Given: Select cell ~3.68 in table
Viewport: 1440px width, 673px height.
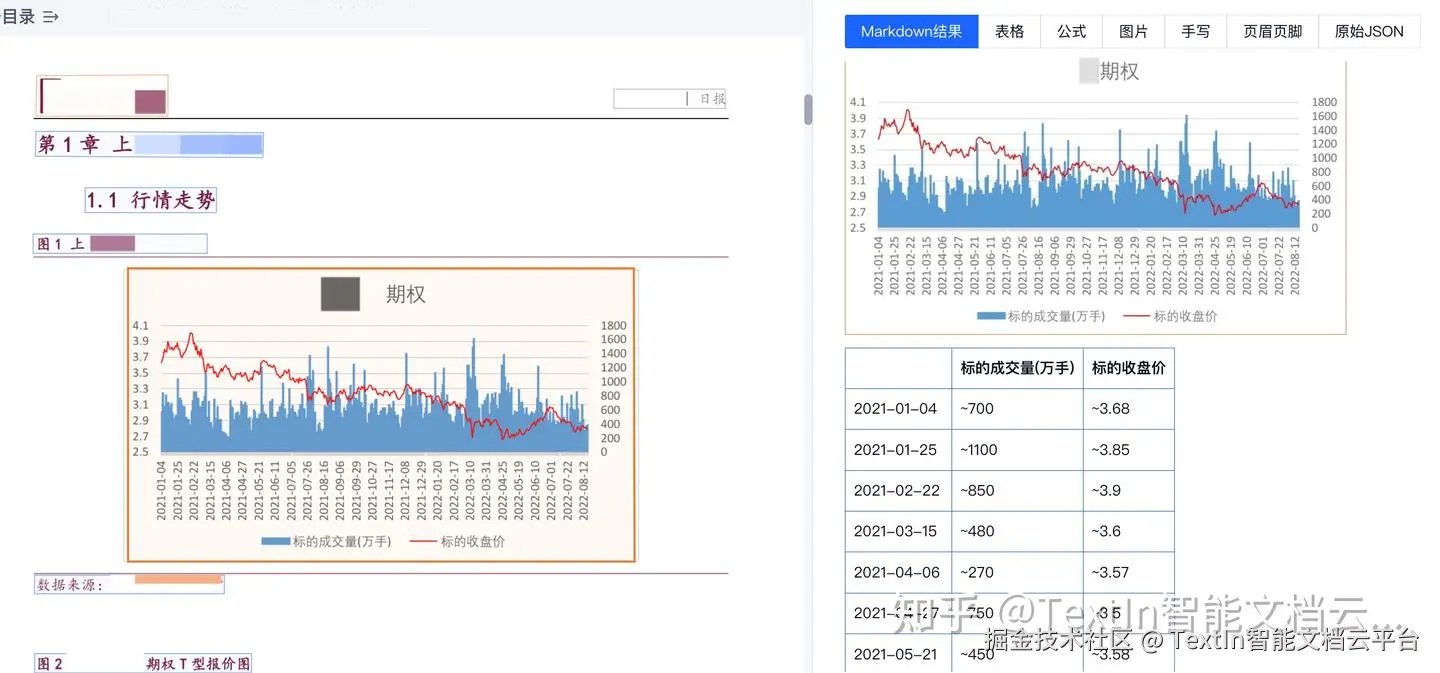Looking at the screenshot, I should [x=1128, y=409].
